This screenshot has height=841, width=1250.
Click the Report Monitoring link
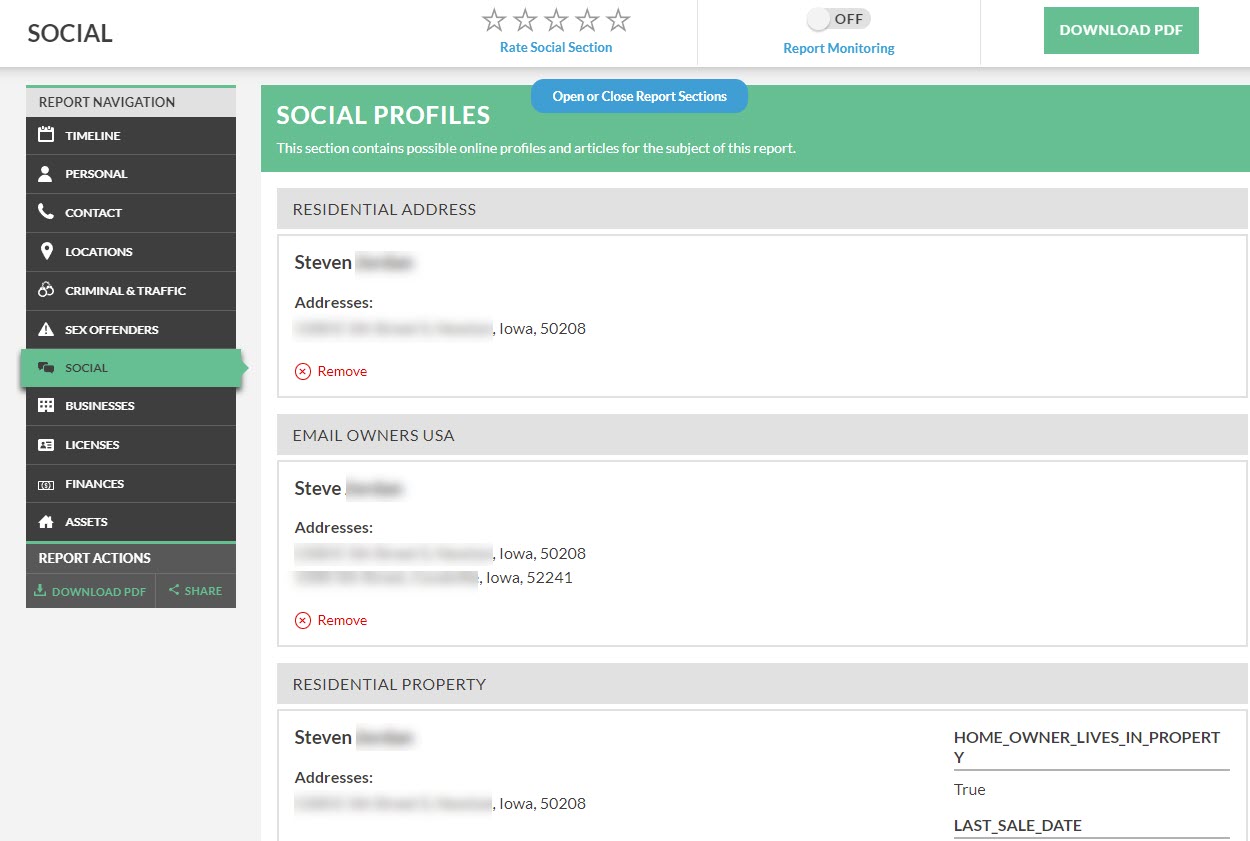(x=839, y=48)
